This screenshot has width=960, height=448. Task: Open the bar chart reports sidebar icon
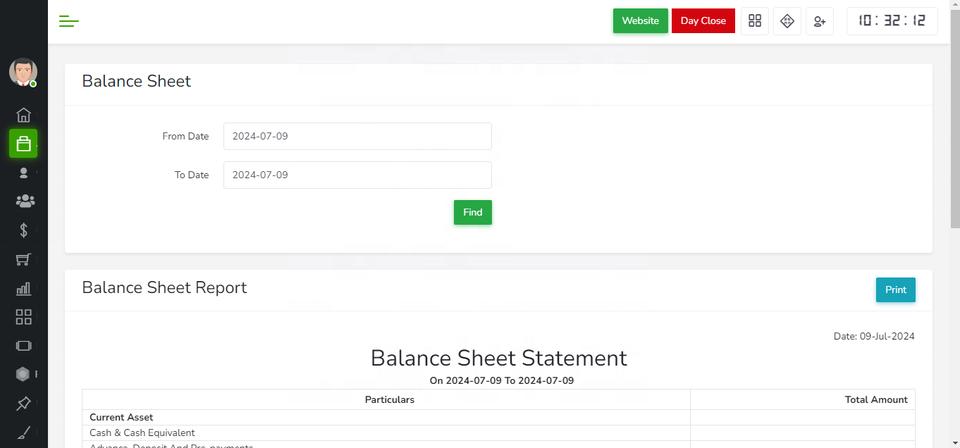click(24, 288)
